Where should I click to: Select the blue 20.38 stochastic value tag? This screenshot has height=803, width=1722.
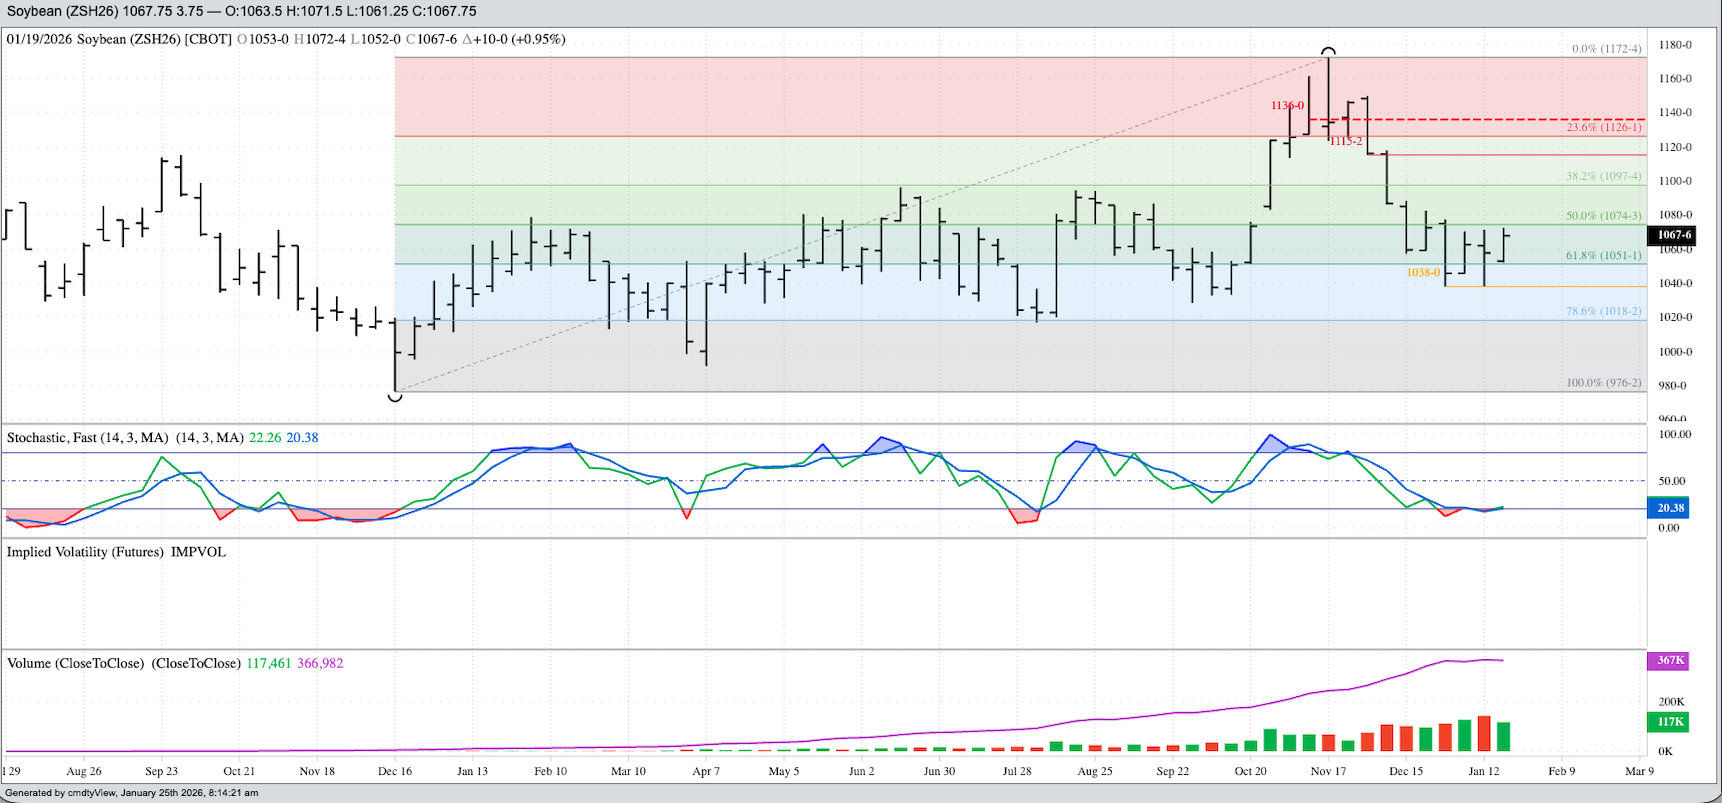click(x=1670, y=508)
